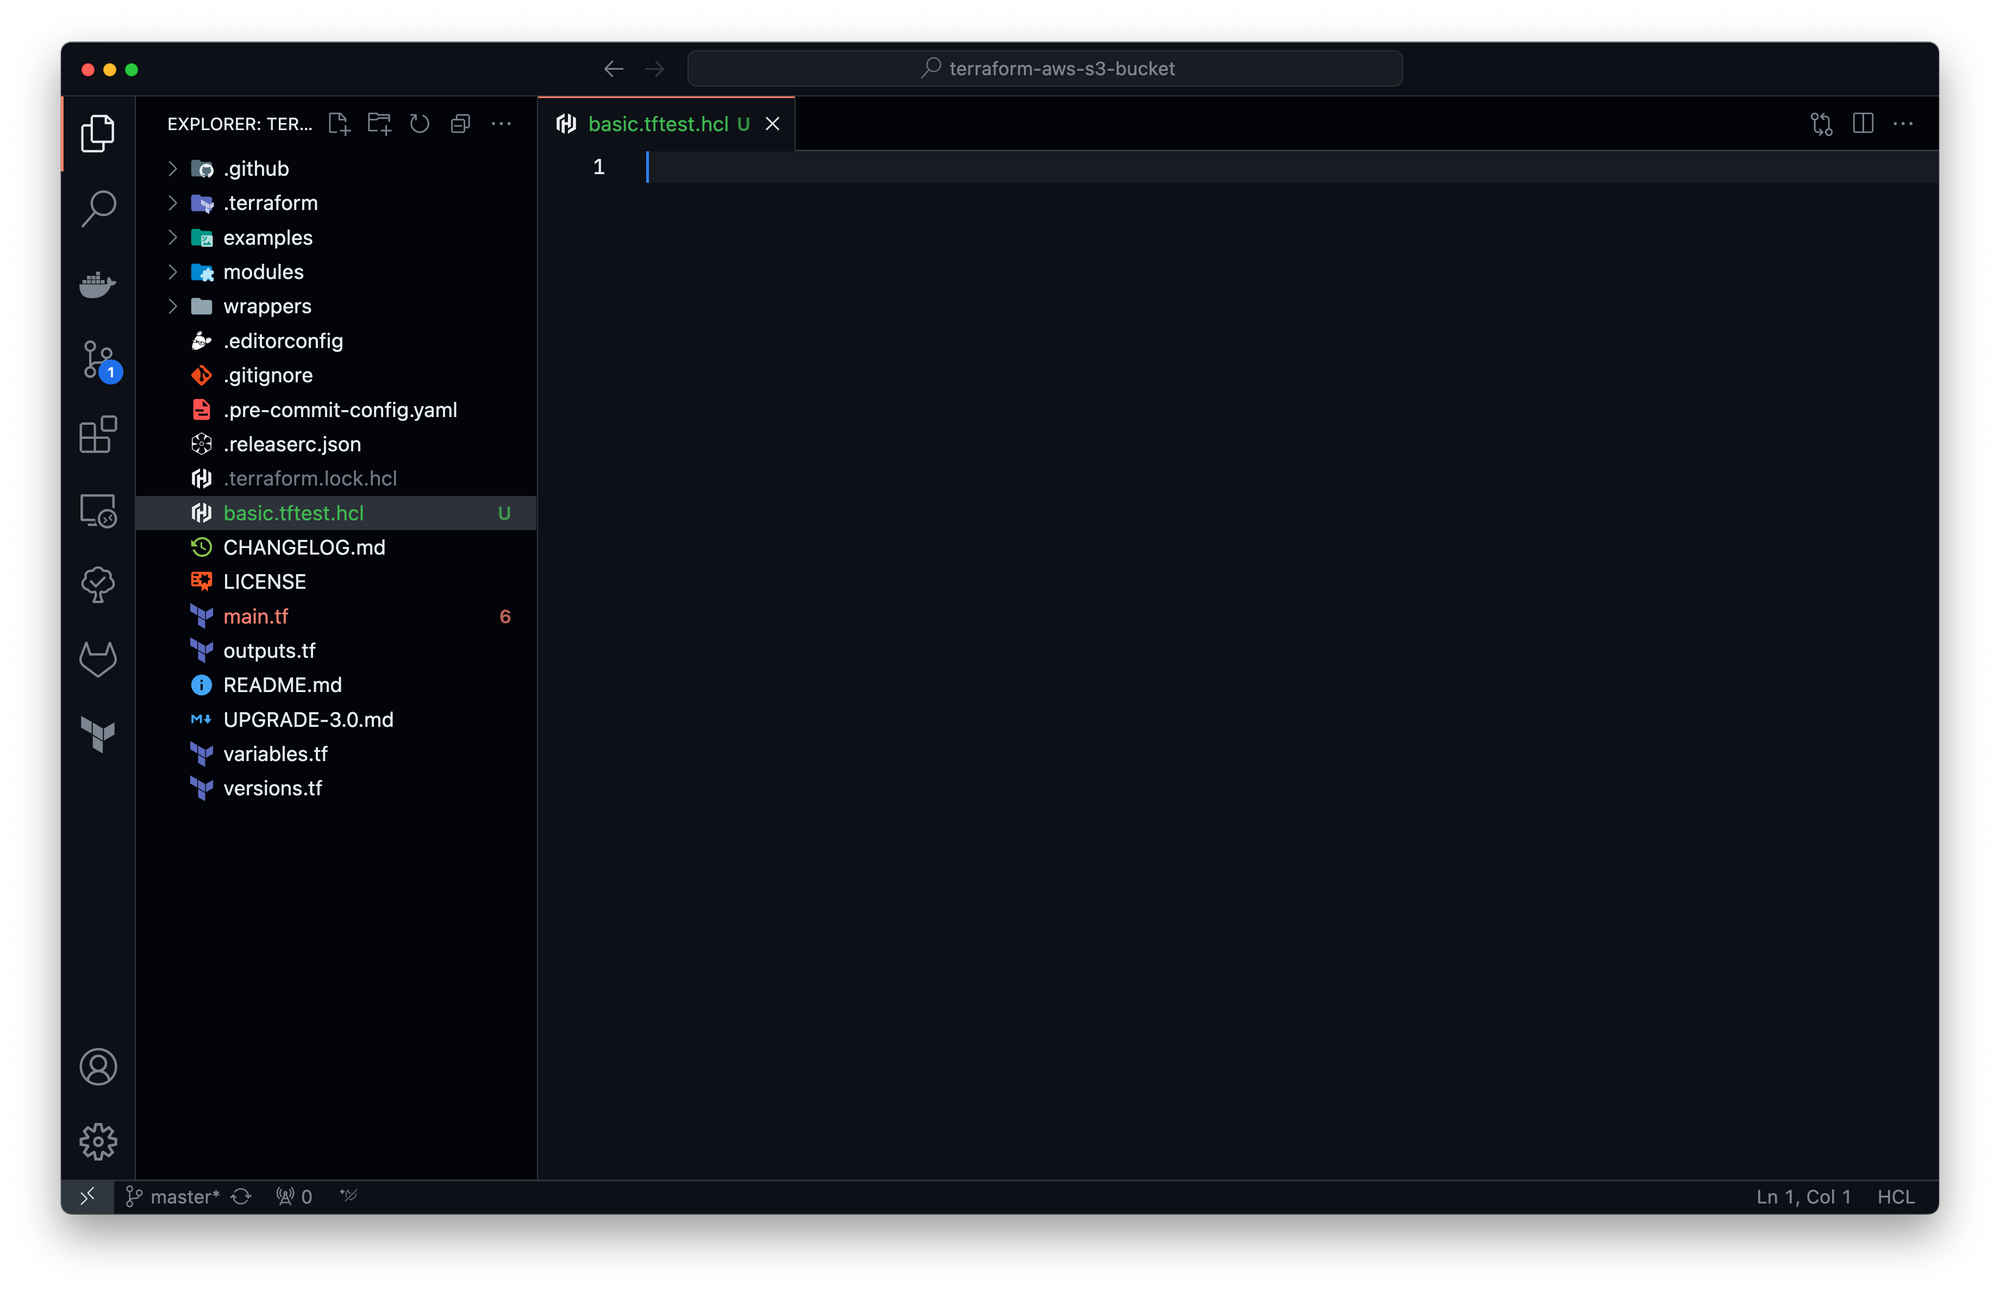Expand the .github folder
This screenshot has height=1295, width=2000.
coord(256,169)
